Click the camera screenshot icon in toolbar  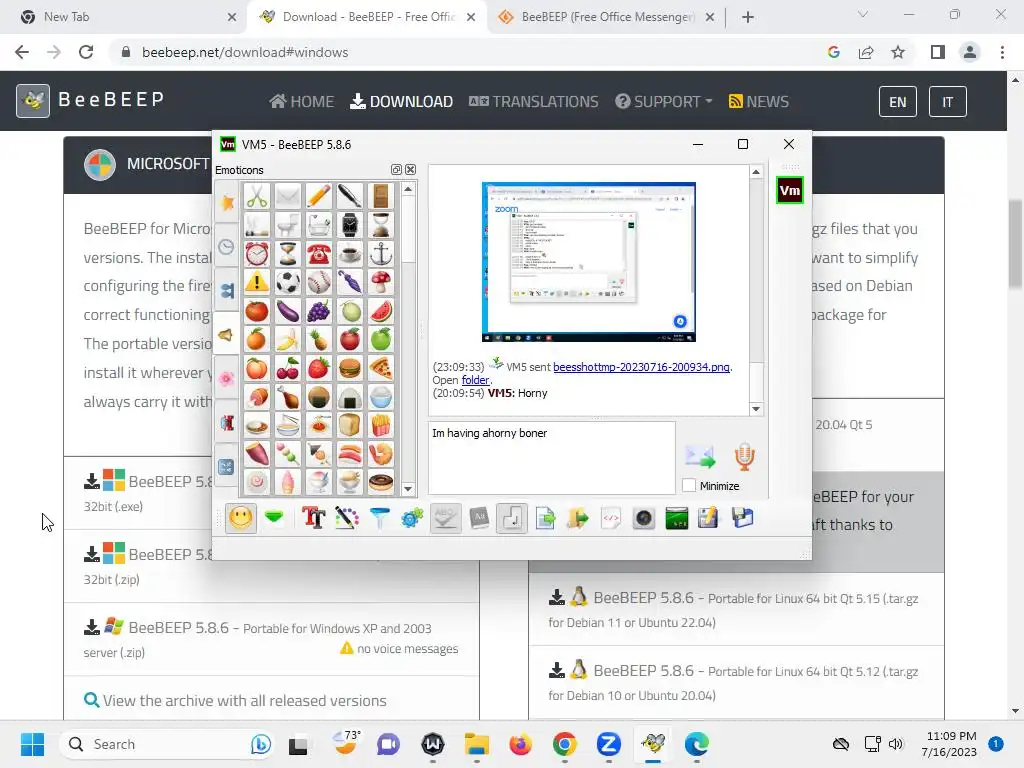coord(643,519)
